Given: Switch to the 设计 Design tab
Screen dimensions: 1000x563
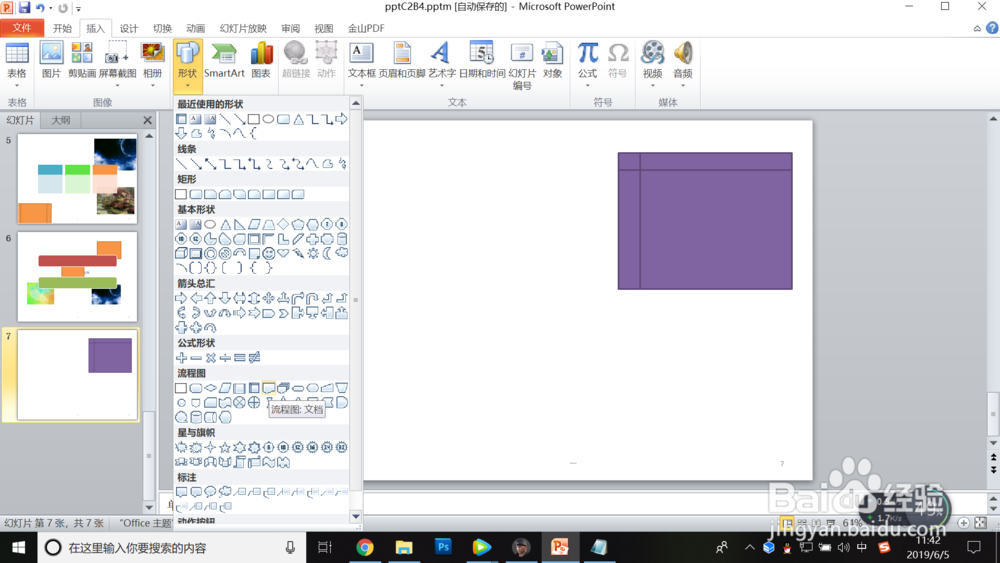Looking at the screenshot, I should click(x=129, y=28).
